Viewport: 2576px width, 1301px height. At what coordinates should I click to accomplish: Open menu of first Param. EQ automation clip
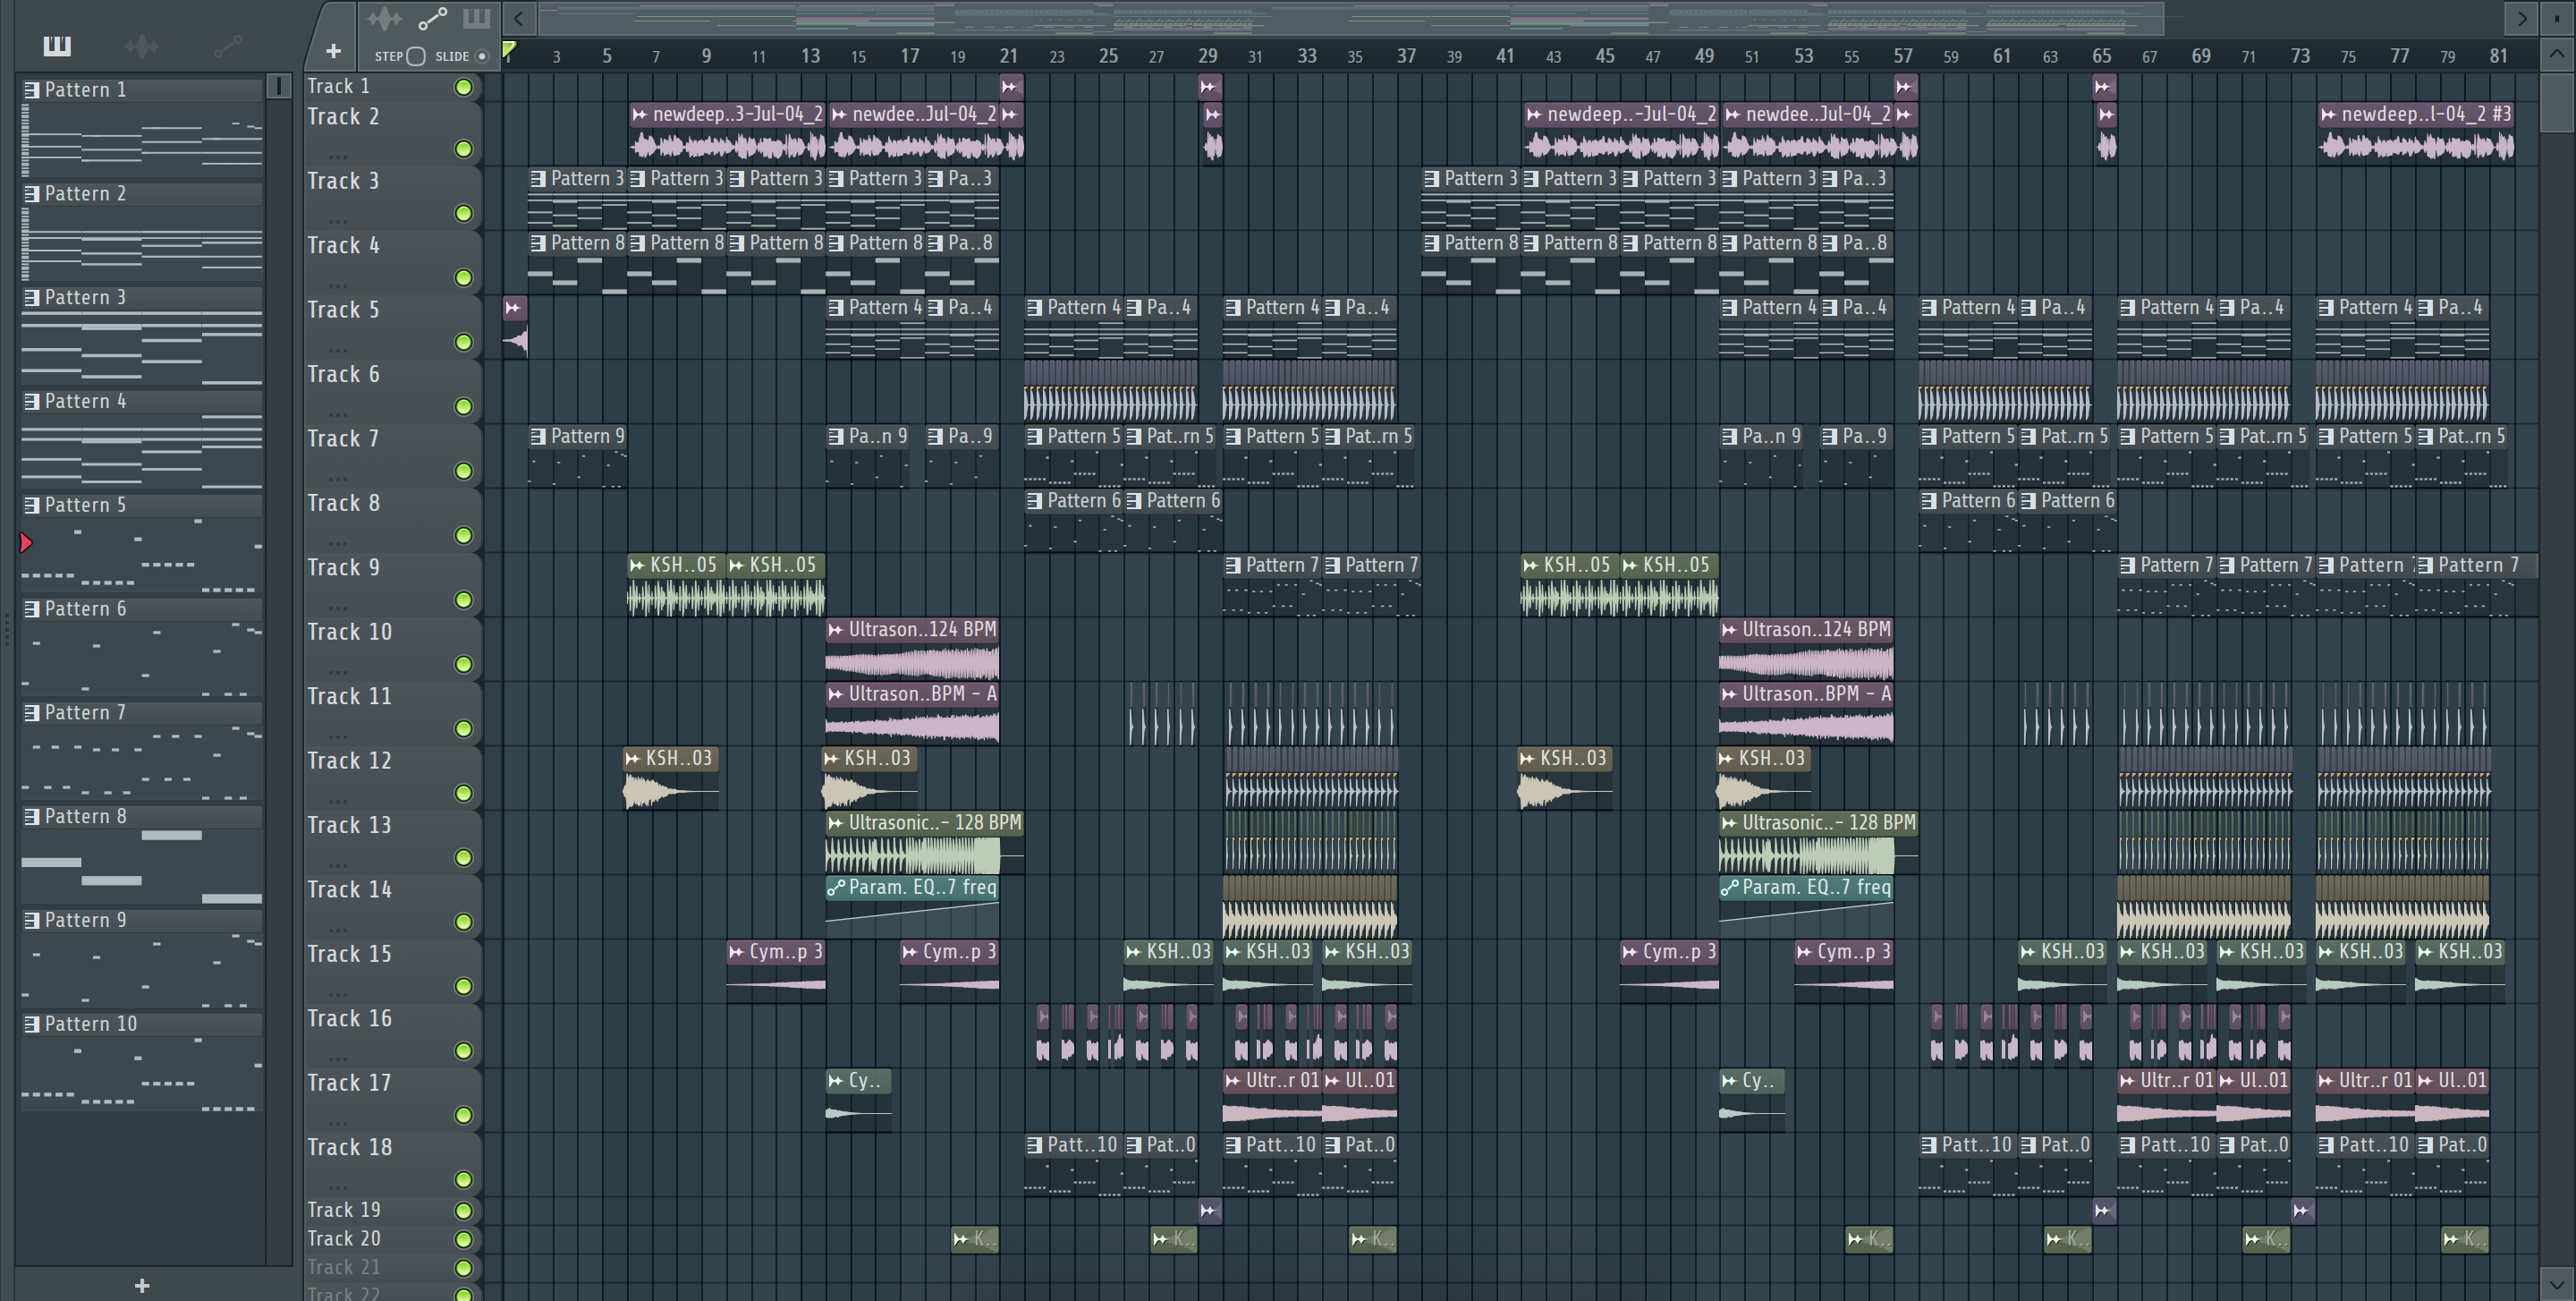836,887
